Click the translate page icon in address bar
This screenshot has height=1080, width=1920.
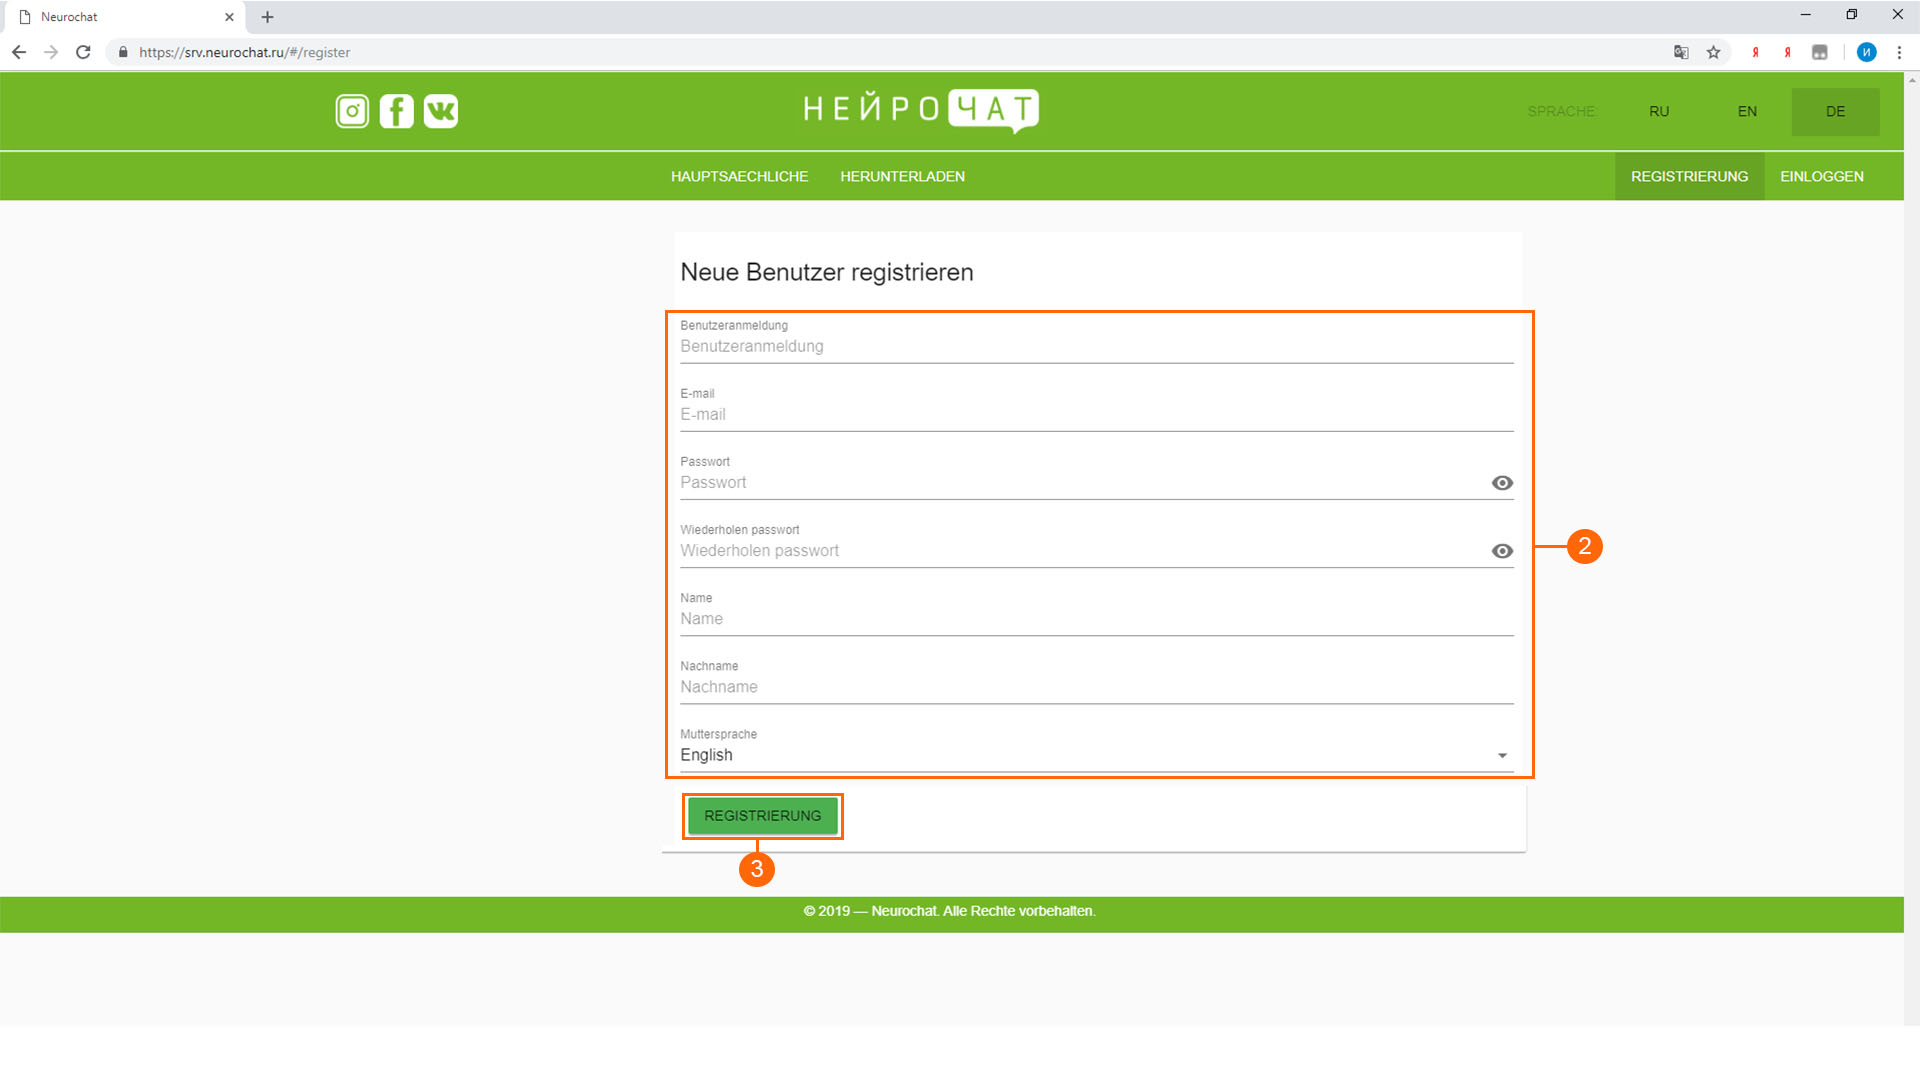click(x=1681, y=52)
